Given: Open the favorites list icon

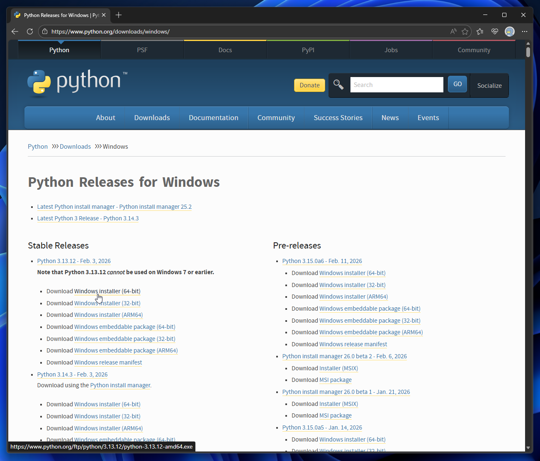Looking at the screenshot, I should [480, 32].
